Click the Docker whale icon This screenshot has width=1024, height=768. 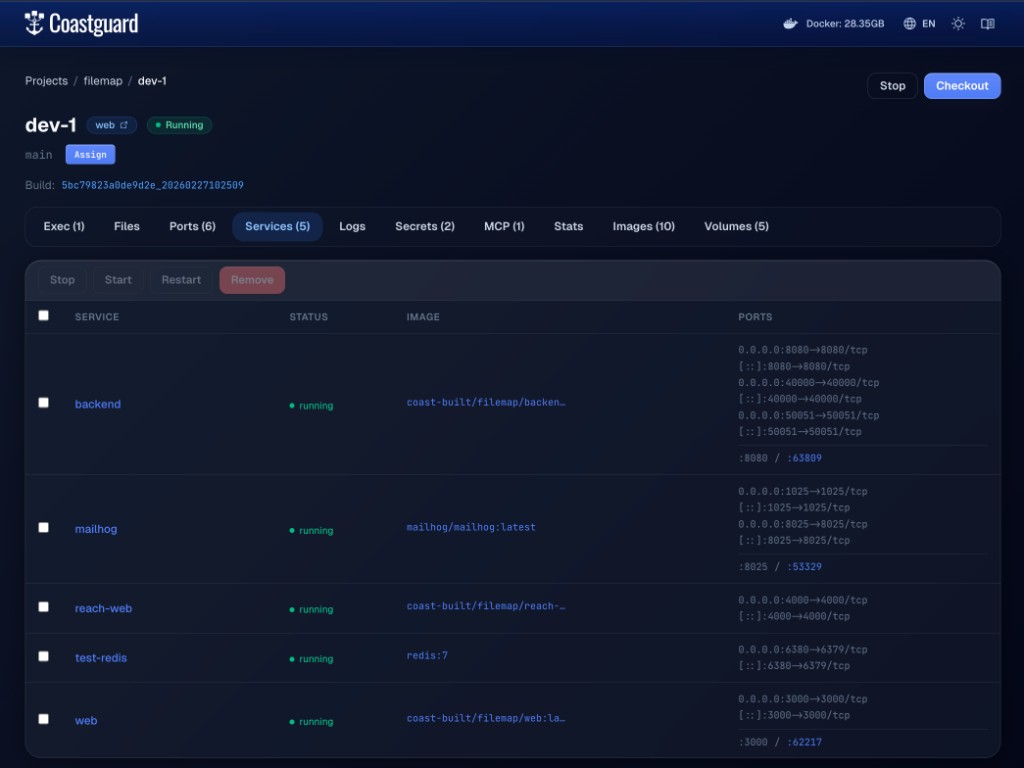tap(790, 24)
